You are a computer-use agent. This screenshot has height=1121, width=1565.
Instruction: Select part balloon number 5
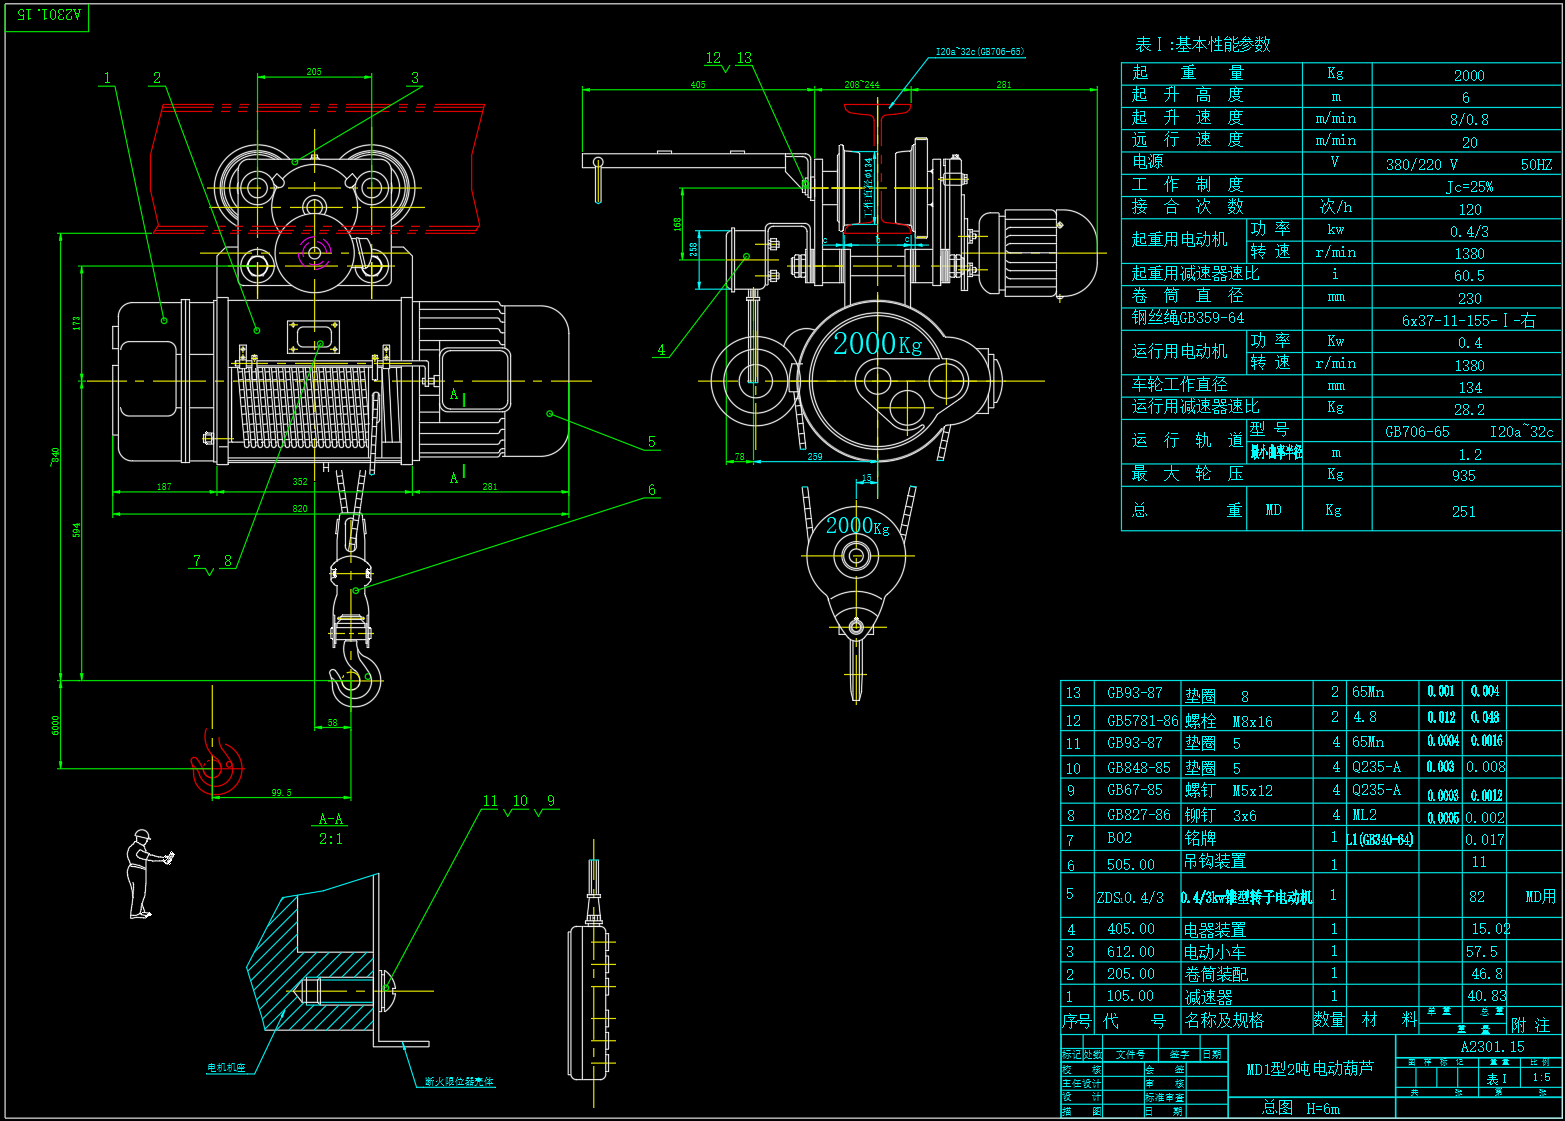click(x=652, y=442)
